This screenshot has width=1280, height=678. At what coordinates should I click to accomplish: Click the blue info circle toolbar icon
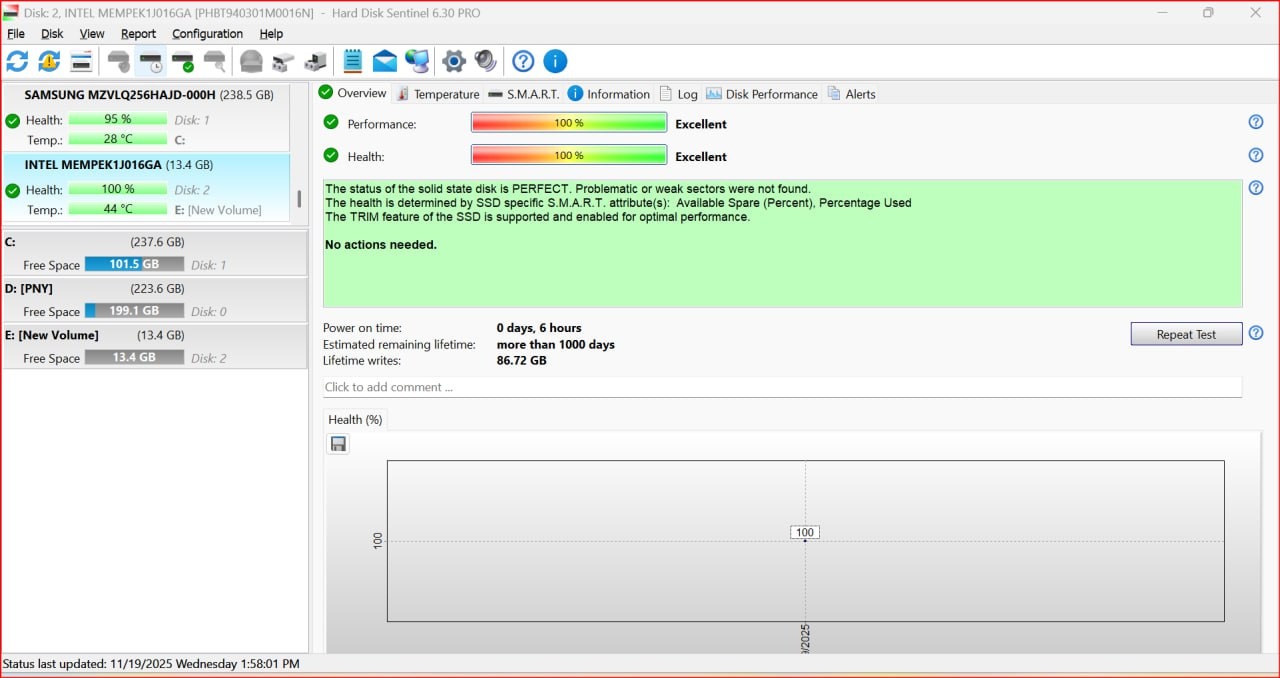[x=555, y=62]
